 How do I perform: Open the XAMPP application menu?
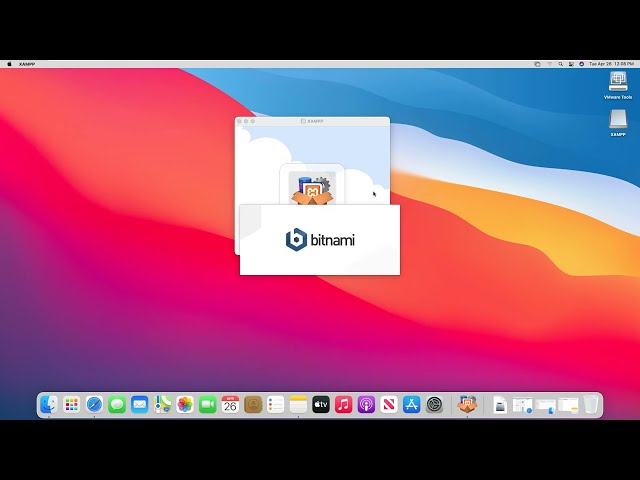[x=27, y=64]
